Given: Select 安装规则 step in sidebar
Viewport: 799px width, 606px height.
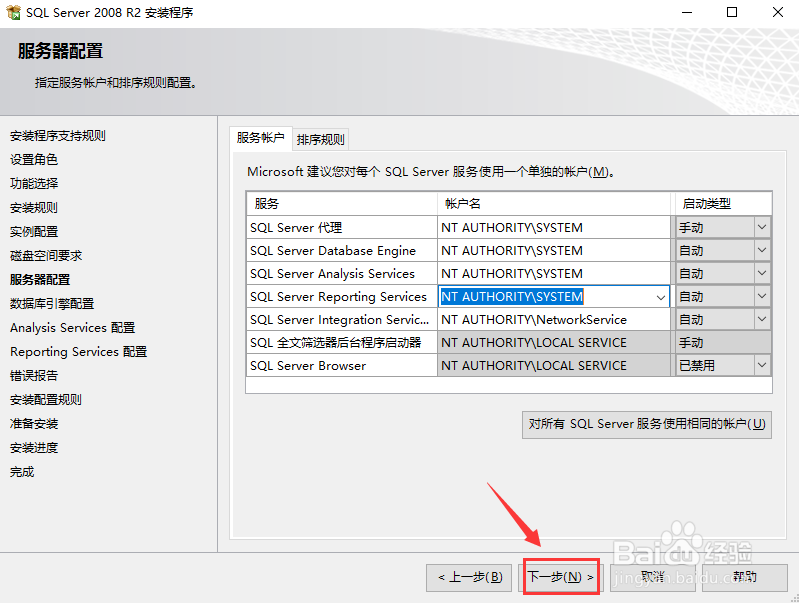Looking at the screenshot, I should pyautogui.click(x=34, y=207).
